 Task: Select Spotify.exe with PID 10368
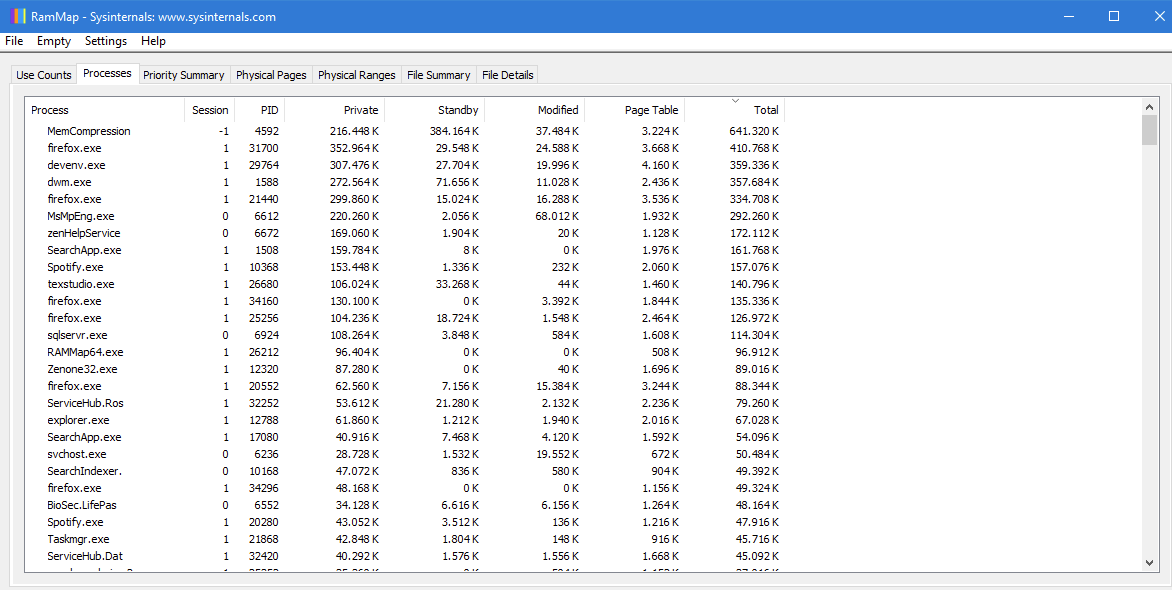[404, 267]
